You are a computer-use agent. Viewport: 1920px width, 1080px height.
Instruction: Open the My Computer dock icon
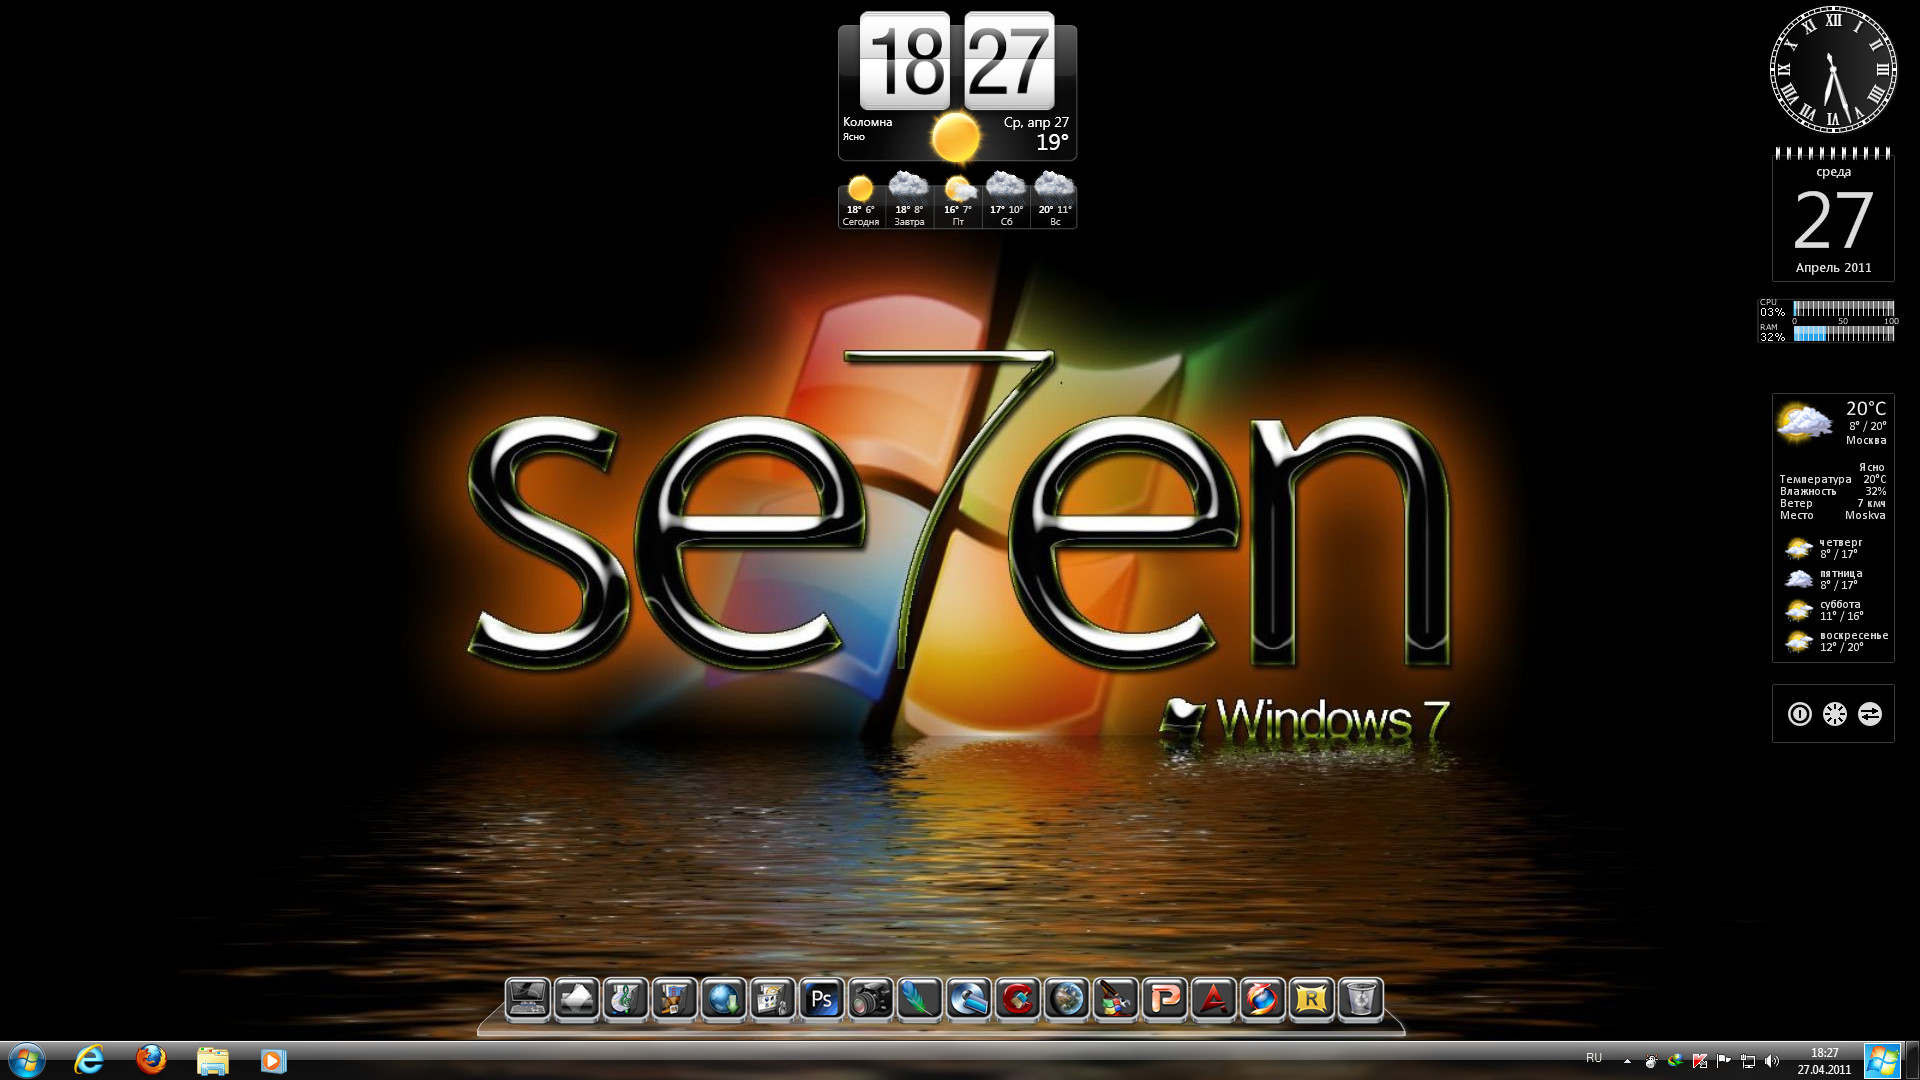[527, 999]
